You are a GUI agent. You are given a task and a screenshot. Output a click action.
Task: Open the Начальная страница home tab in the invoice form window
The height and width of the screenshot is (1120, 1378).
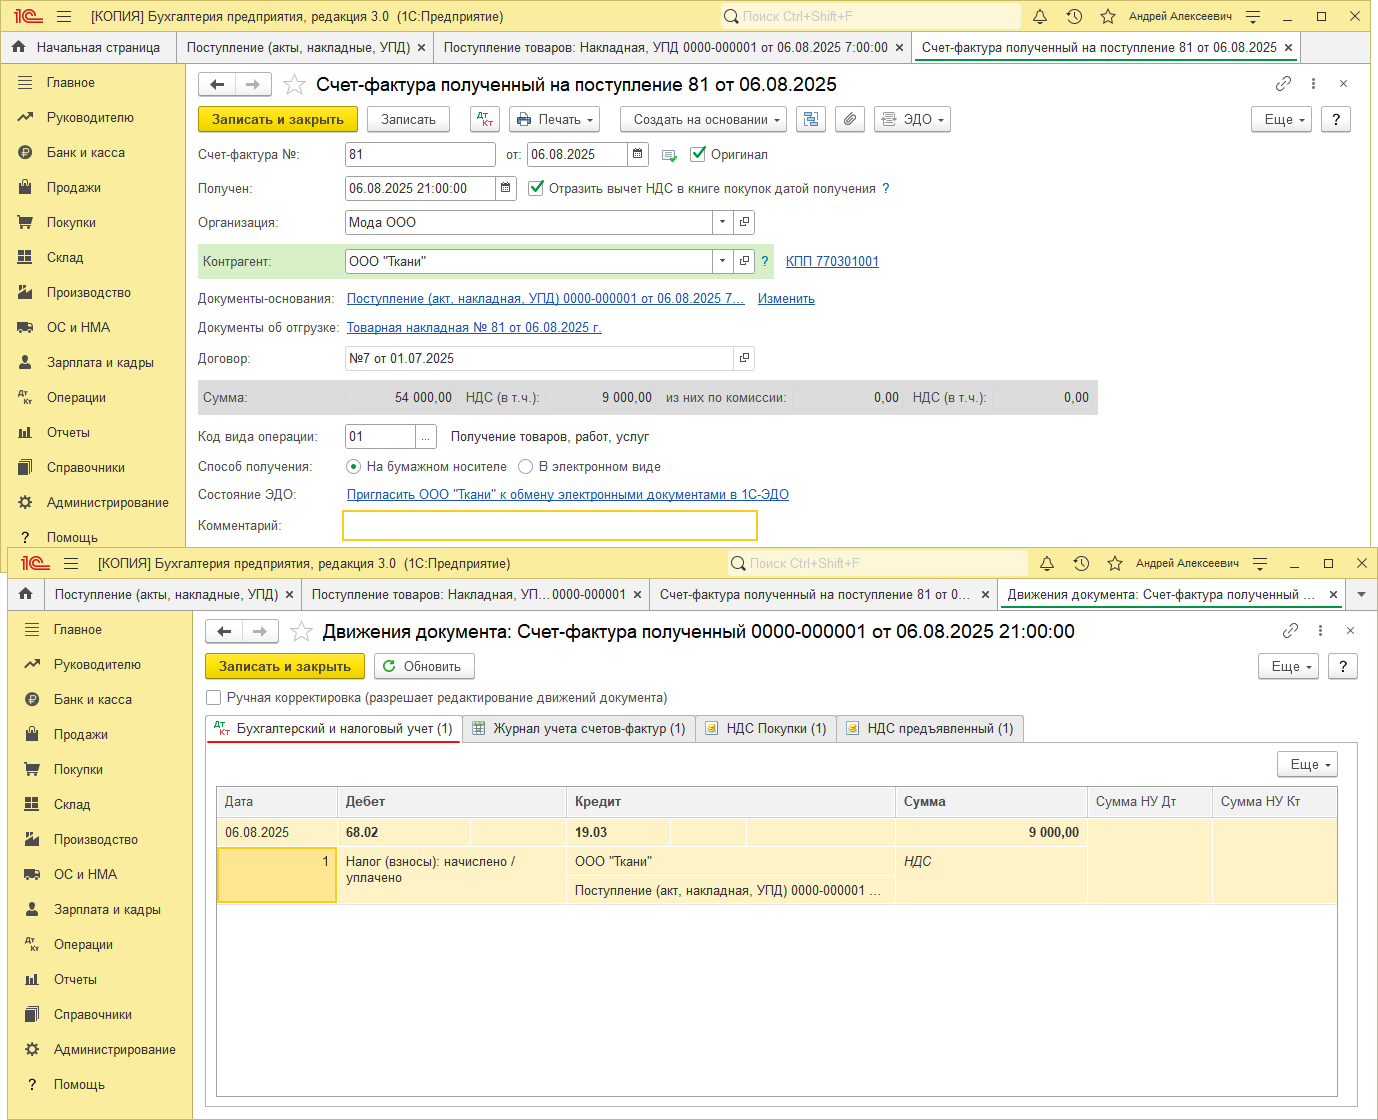87,47
